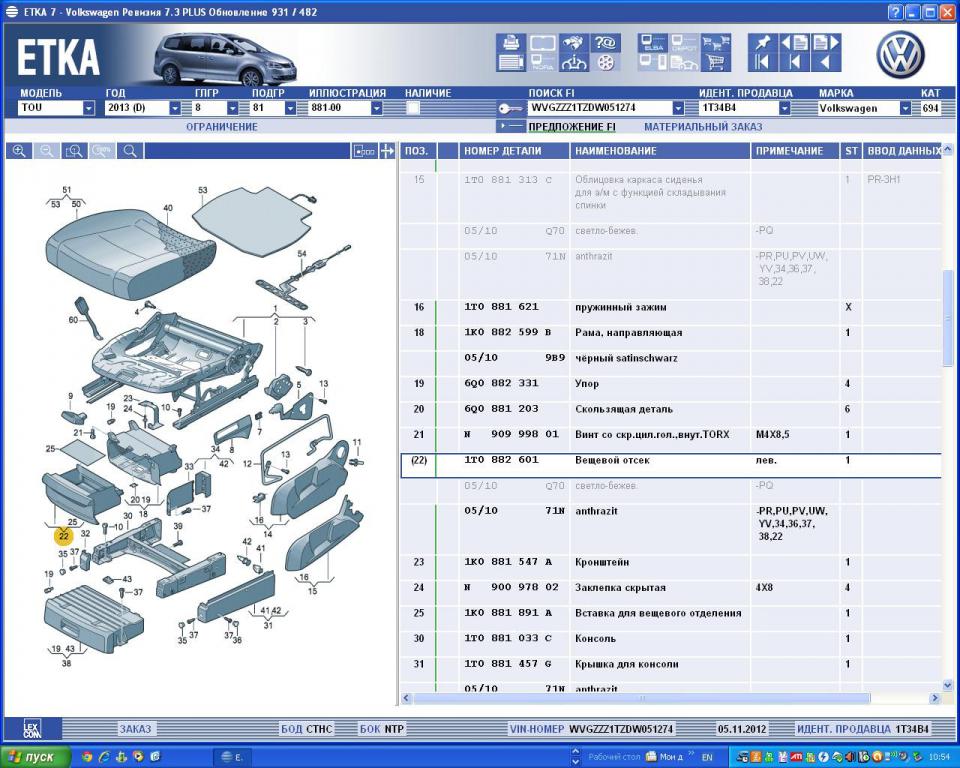
Task: Open the ?@ help and e-mail icon
Action: pyautogui.click(x=606, y=43)
